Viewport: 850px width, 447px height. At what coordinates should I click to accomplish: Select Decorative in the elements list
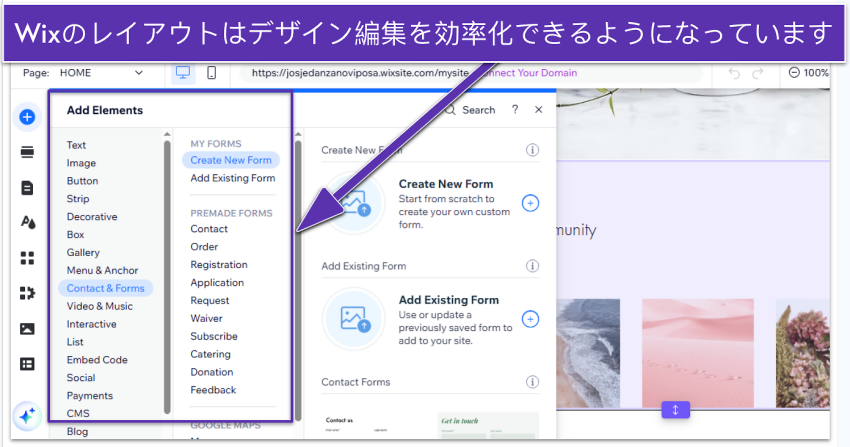coord(92,217)
